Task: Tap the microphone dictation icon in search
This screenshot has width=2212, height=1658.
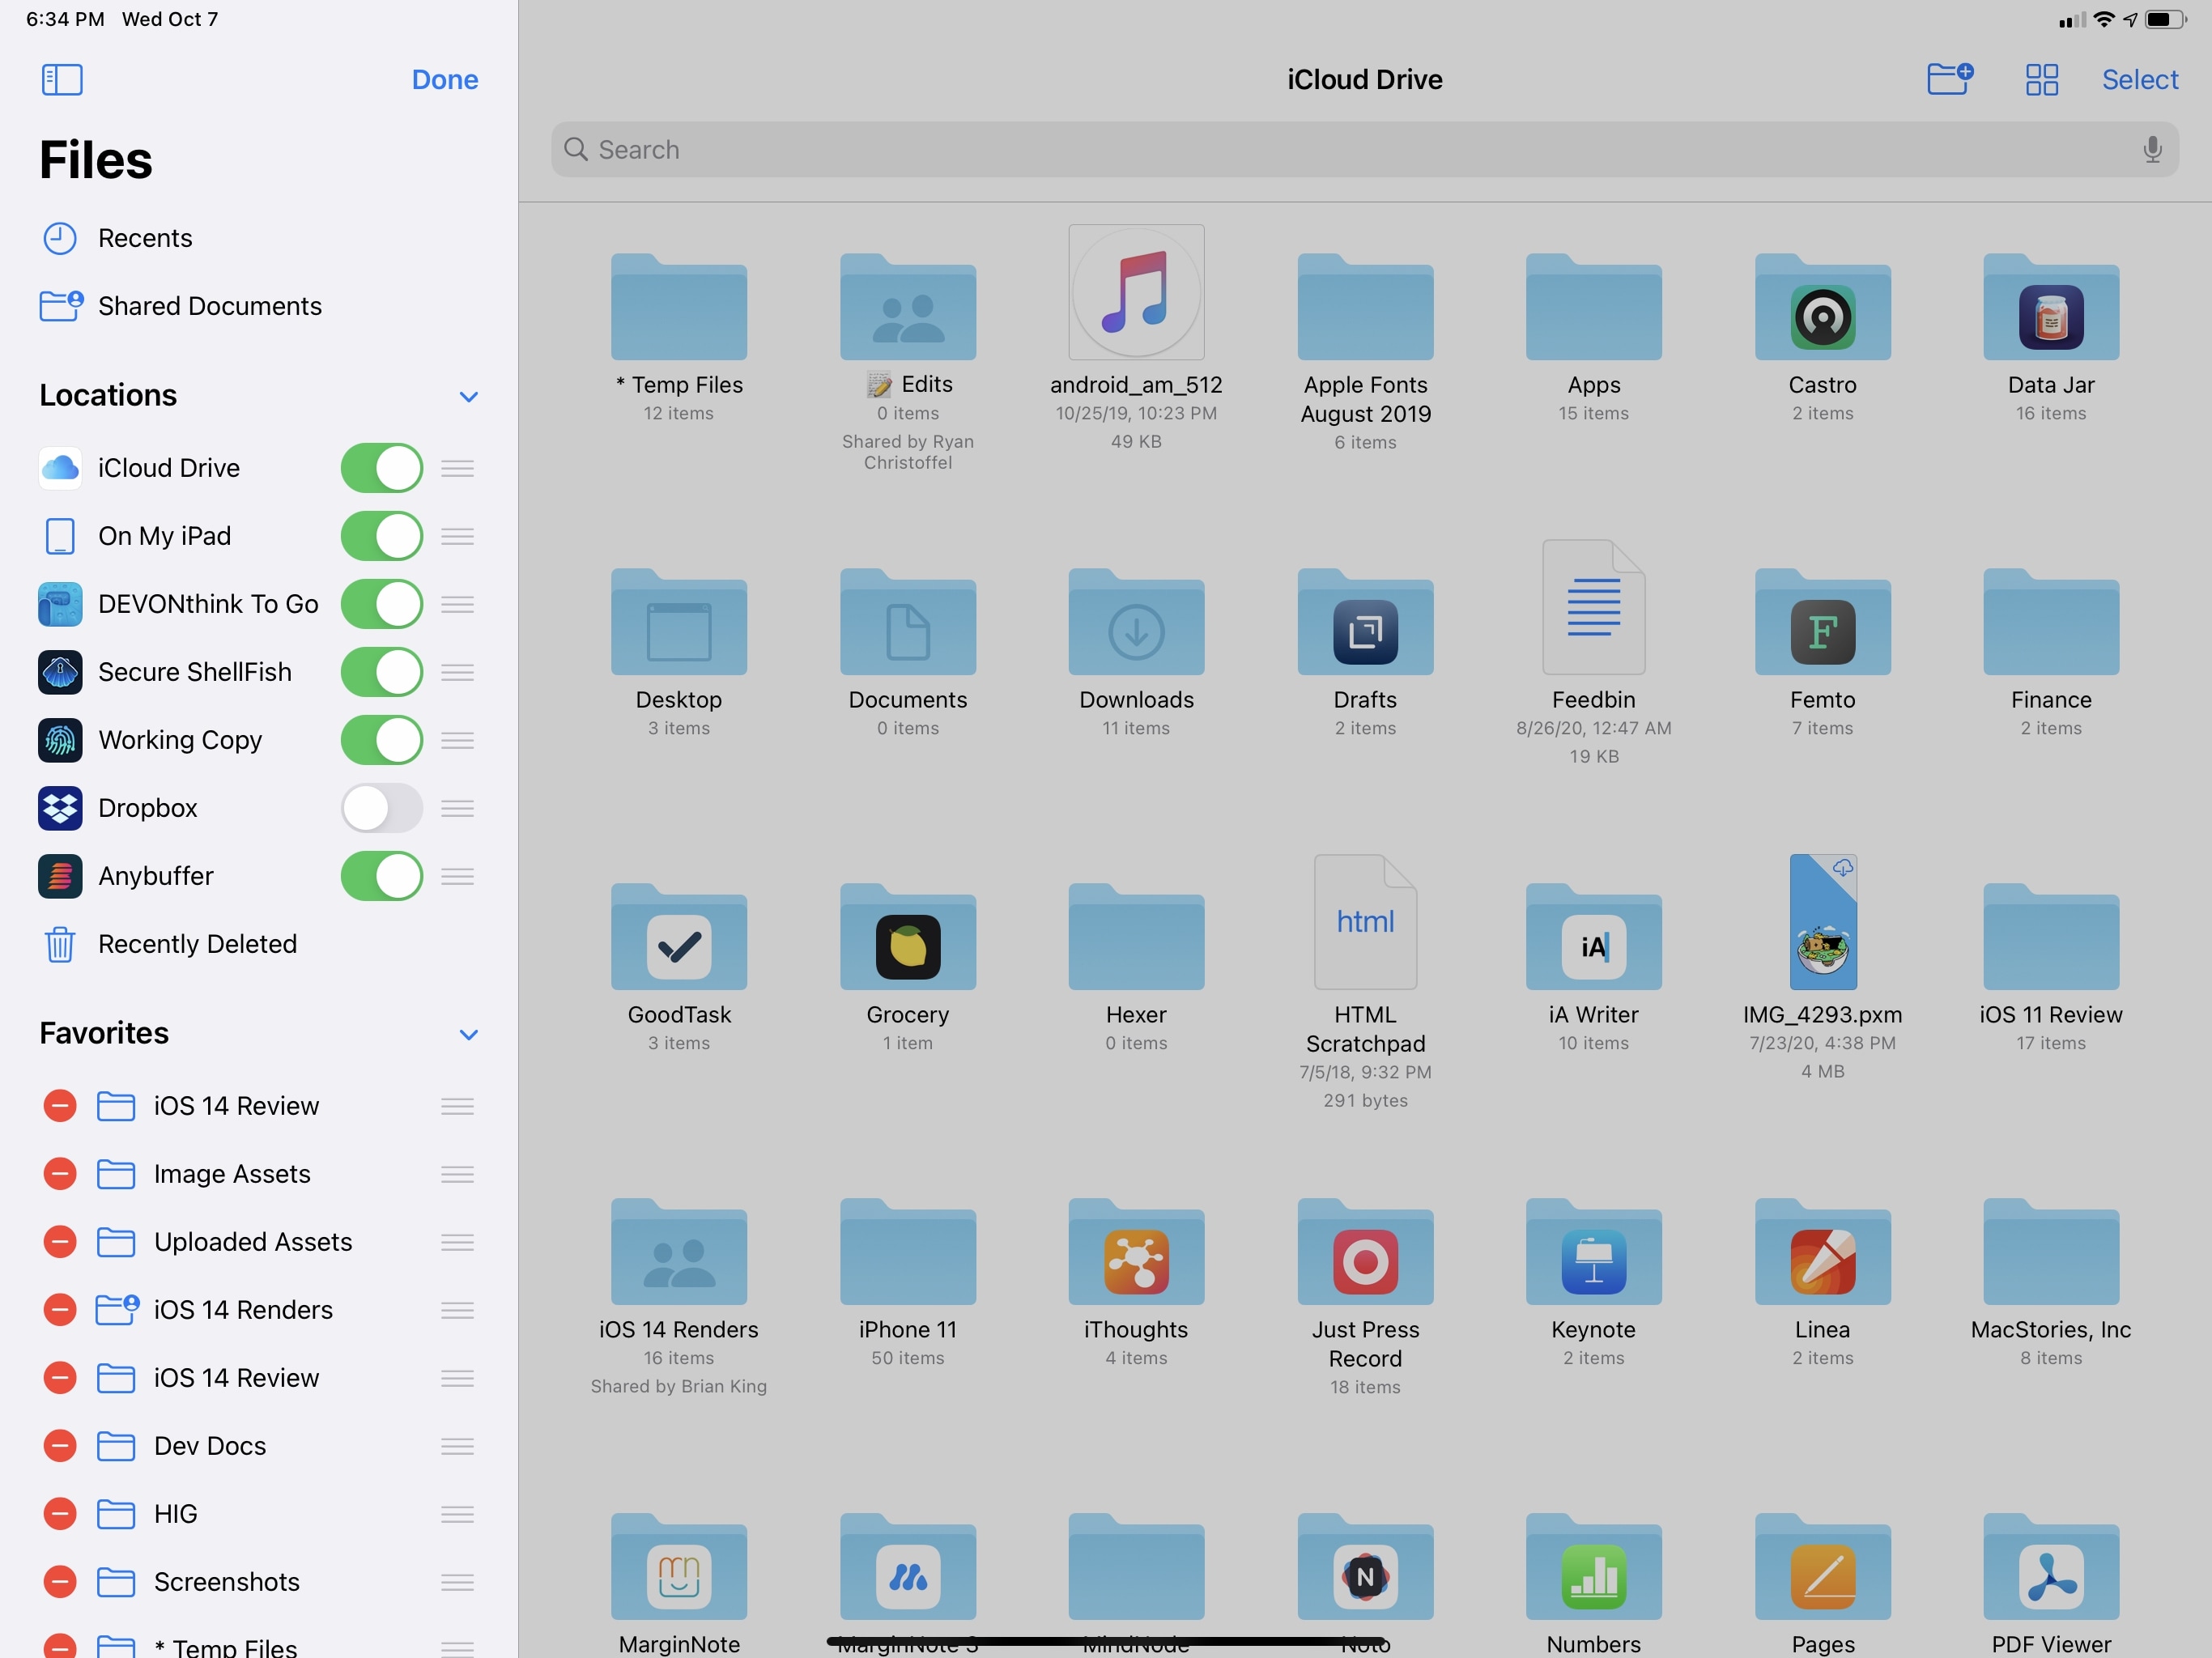Action: point(2152,150)
